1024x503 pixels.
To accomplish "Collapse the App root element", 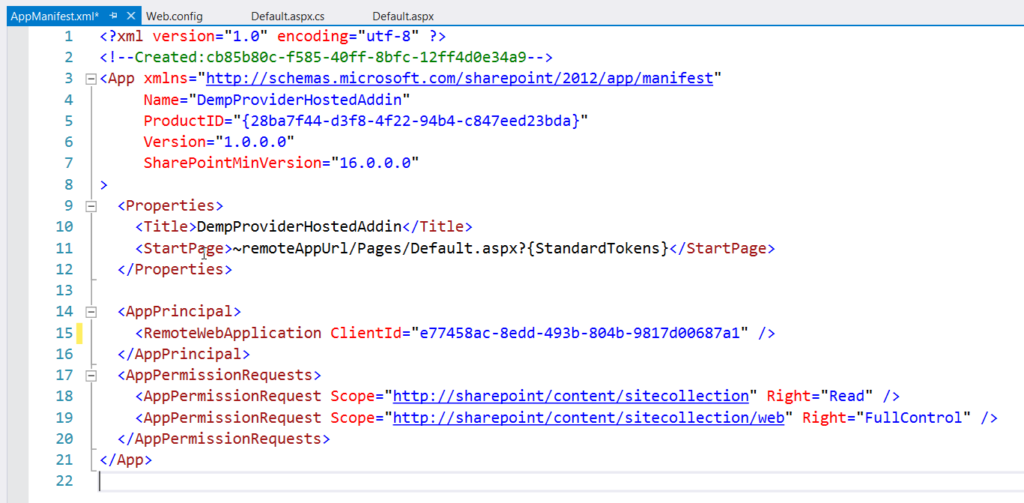I will [x=92, y=79].
